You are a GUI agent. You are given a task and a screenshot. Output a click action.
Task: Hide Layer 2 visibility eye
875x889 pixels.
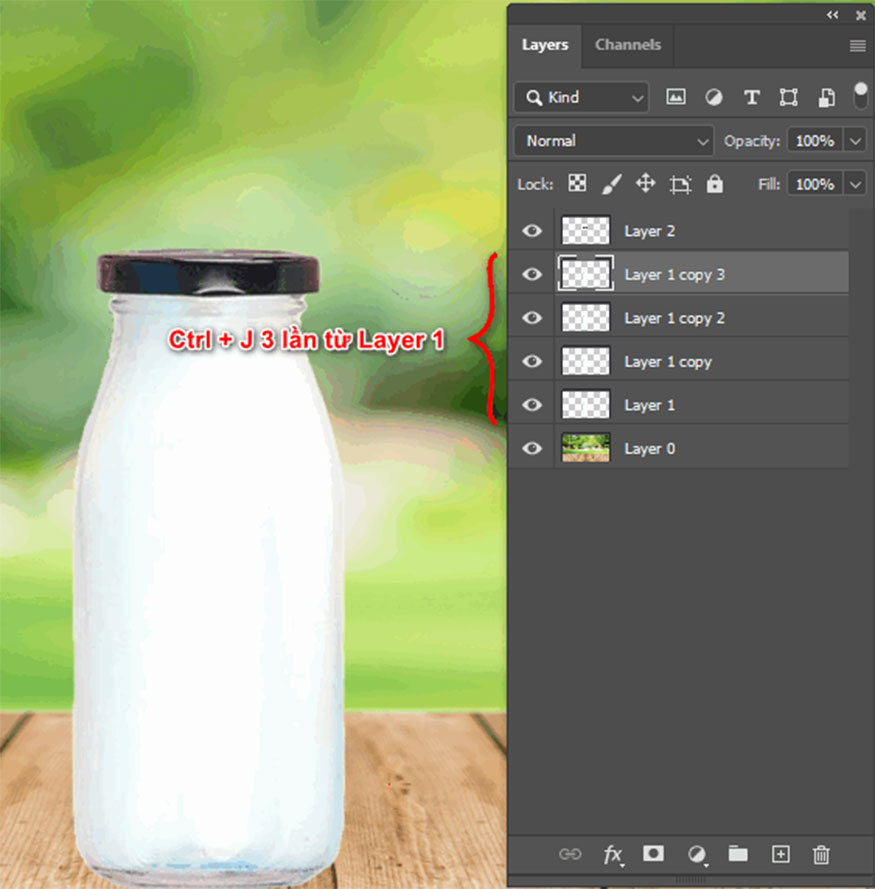point(532,231)
